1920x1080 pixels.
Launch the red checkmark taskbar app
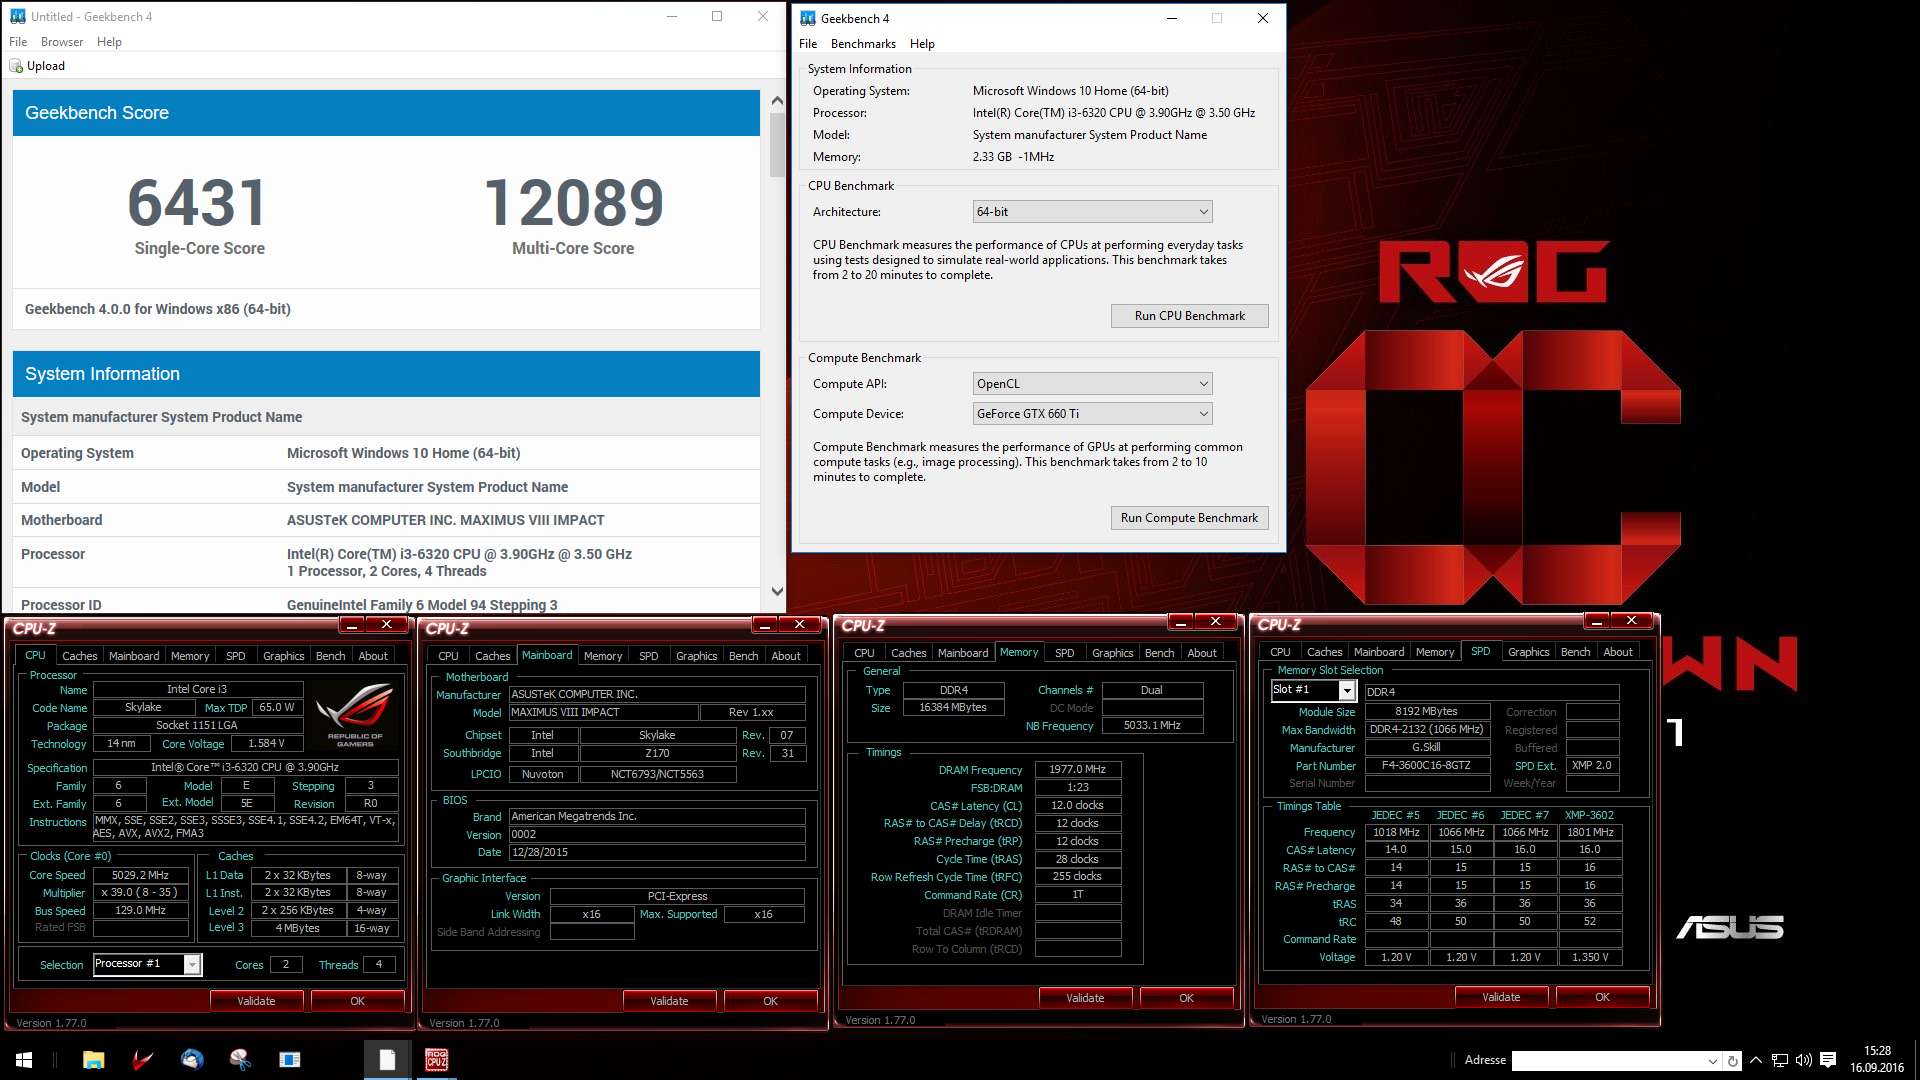click(x=142, y=1059)
